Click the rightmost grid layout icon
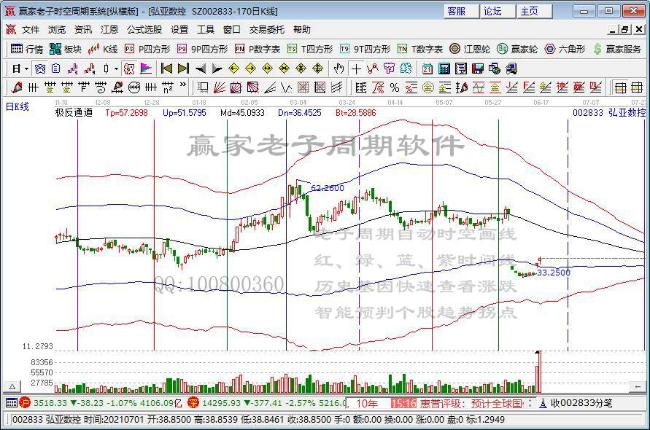The width and height of the screenshot is (650, 430). pos(637,87)
